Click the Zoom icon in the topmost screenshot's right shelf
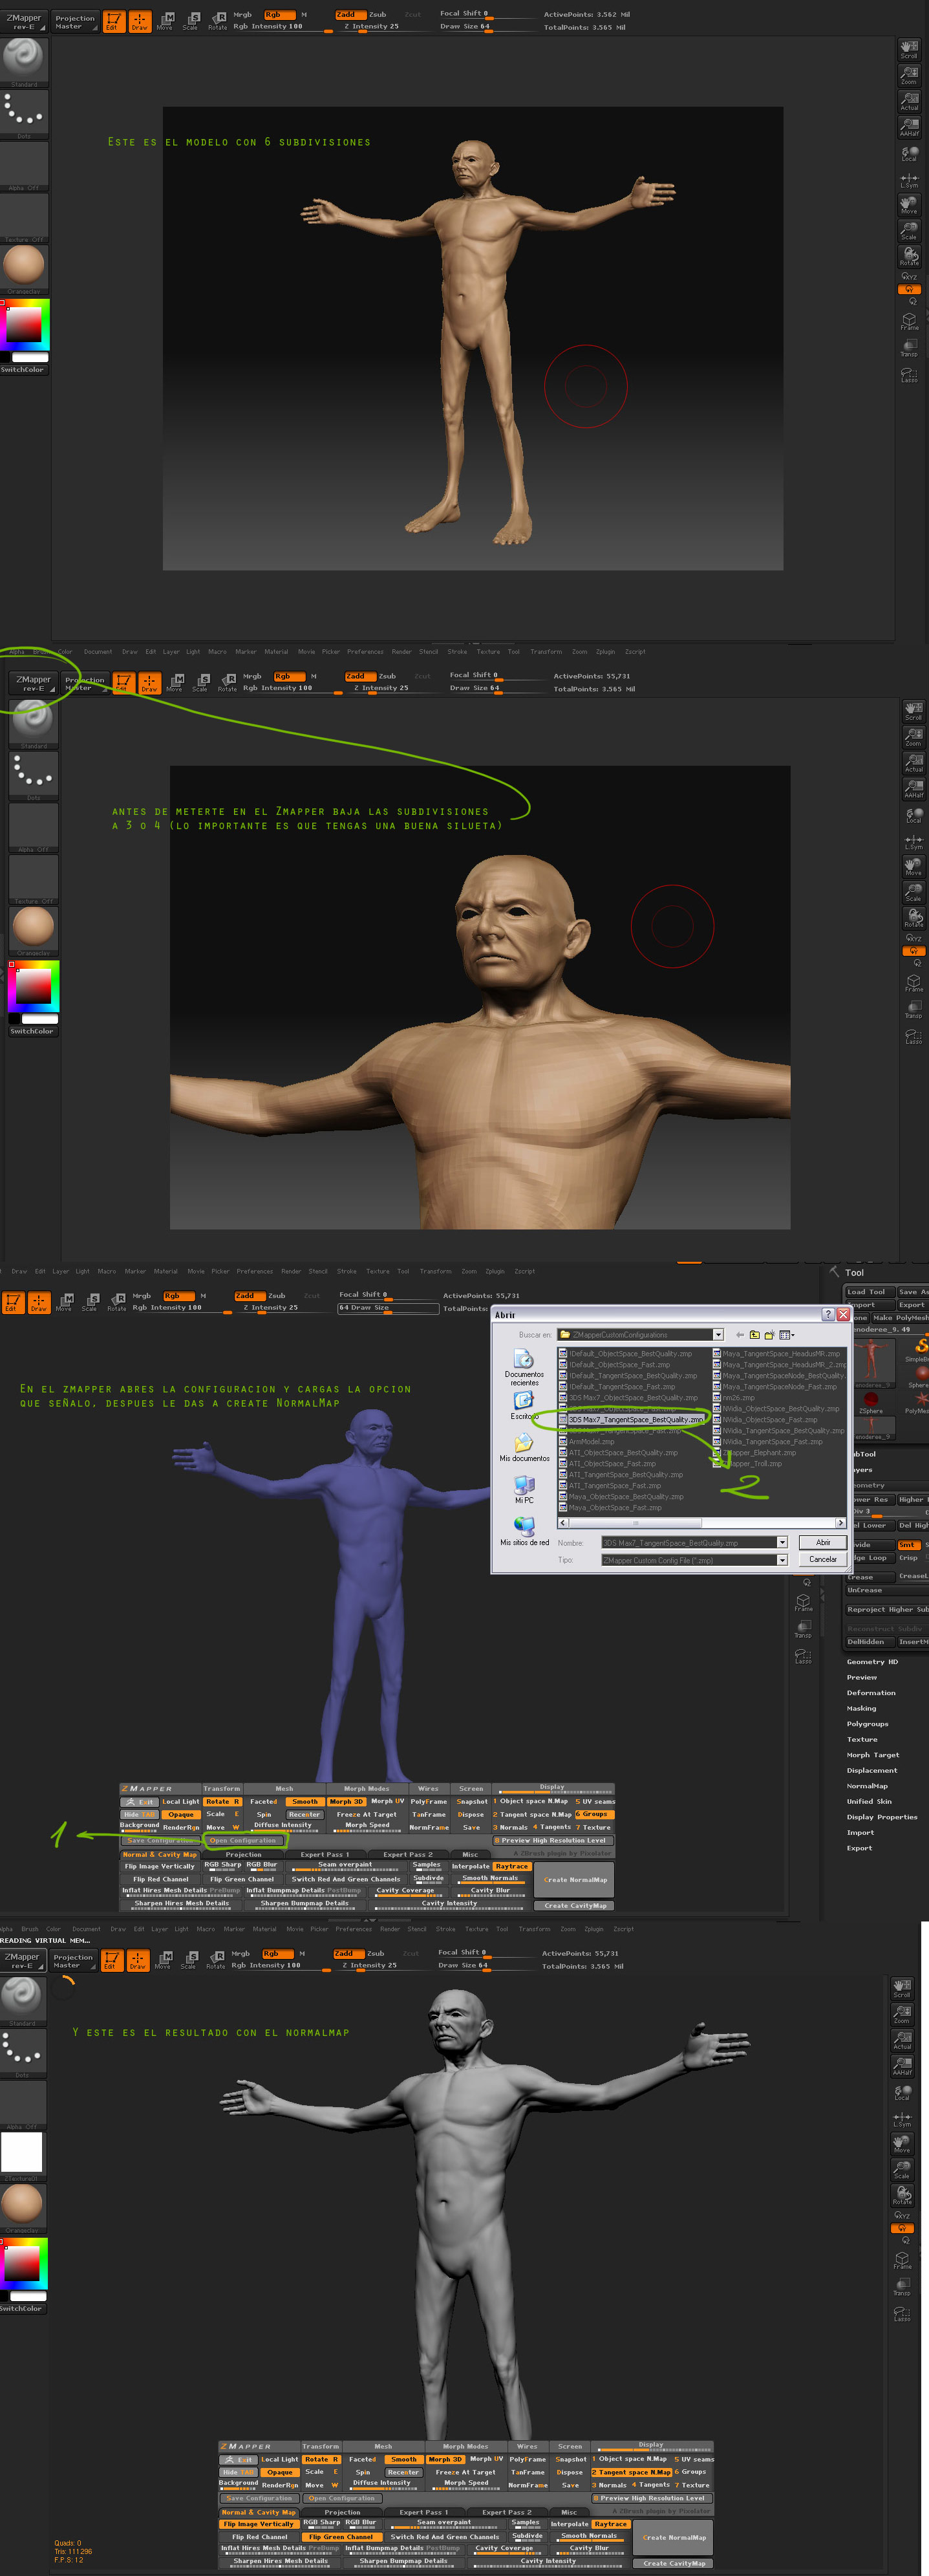 (909, 75)
